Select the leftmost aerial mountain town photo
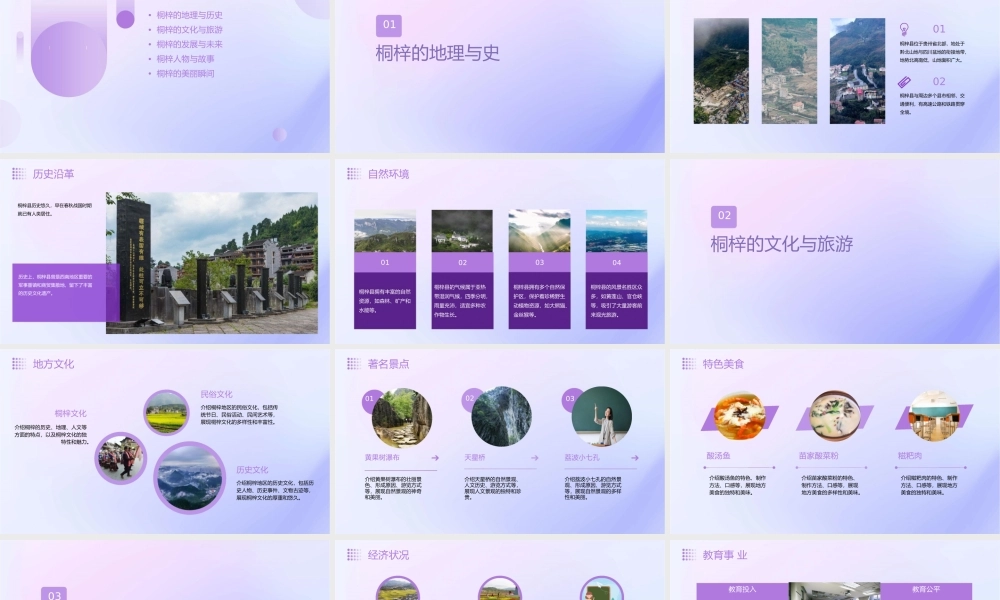This screenshot has height=600, width=1000. coord(721,71)
